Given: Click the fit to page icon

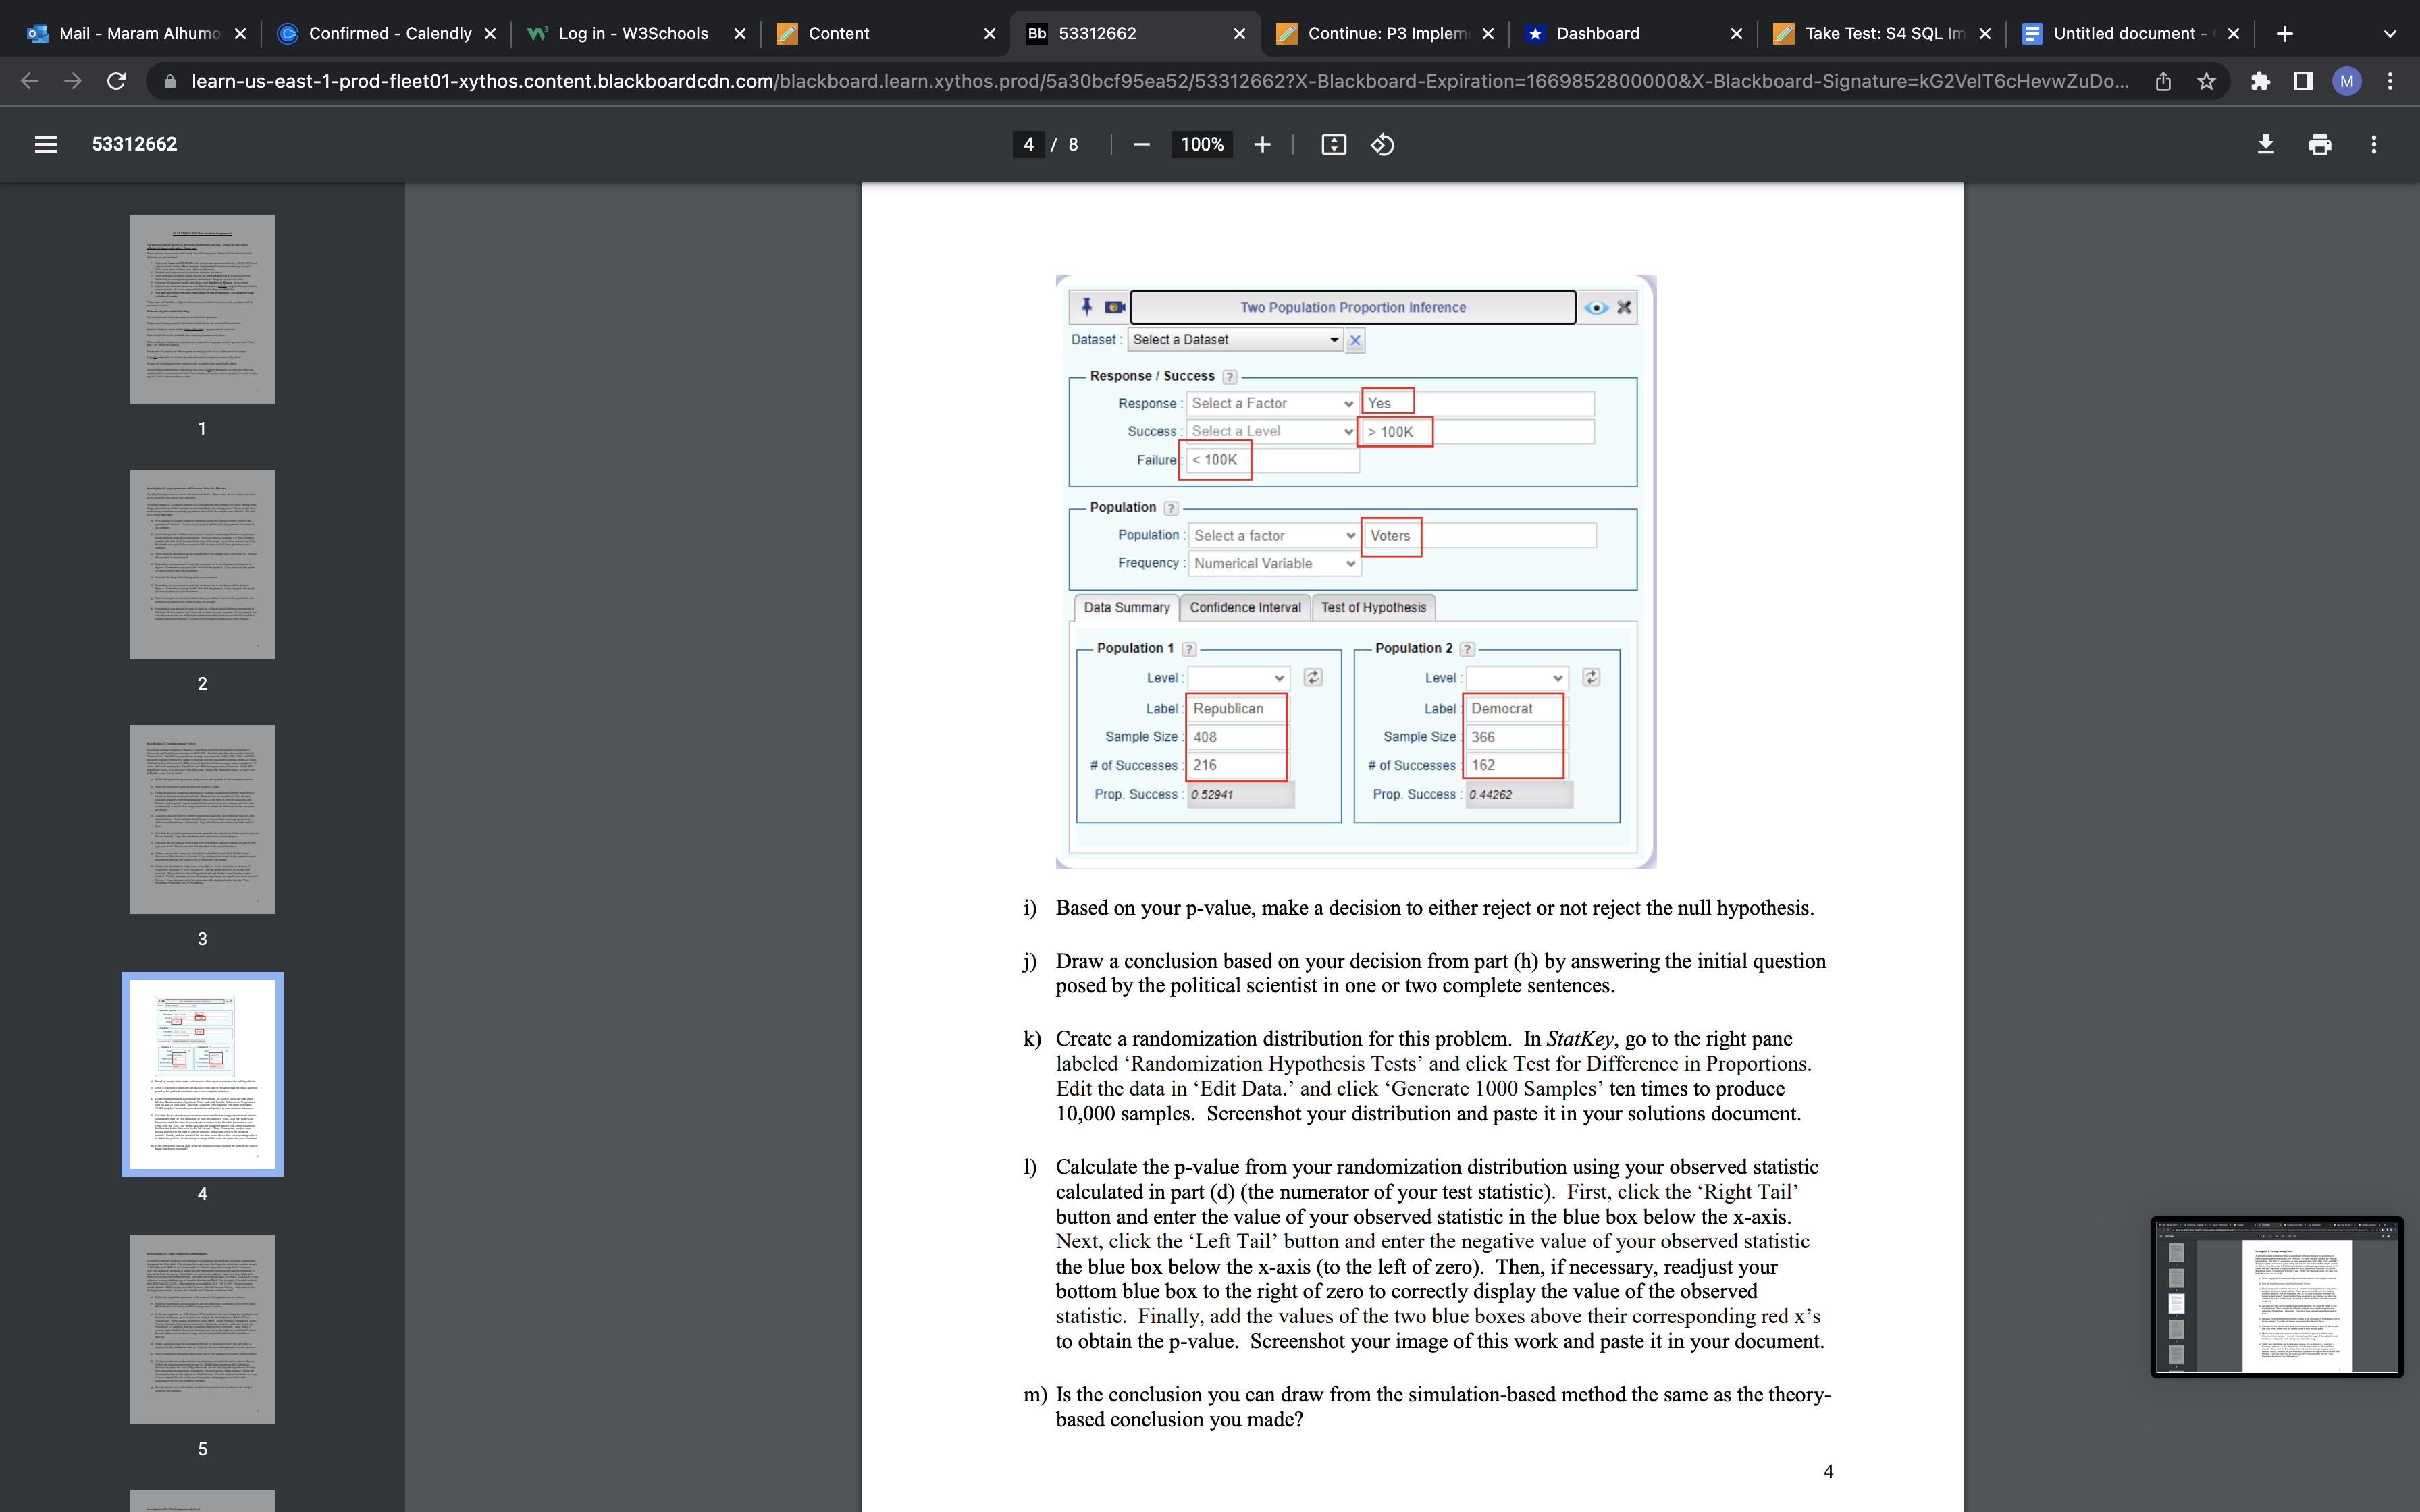Looking at the screenshot, I should tap(1333, 145).
